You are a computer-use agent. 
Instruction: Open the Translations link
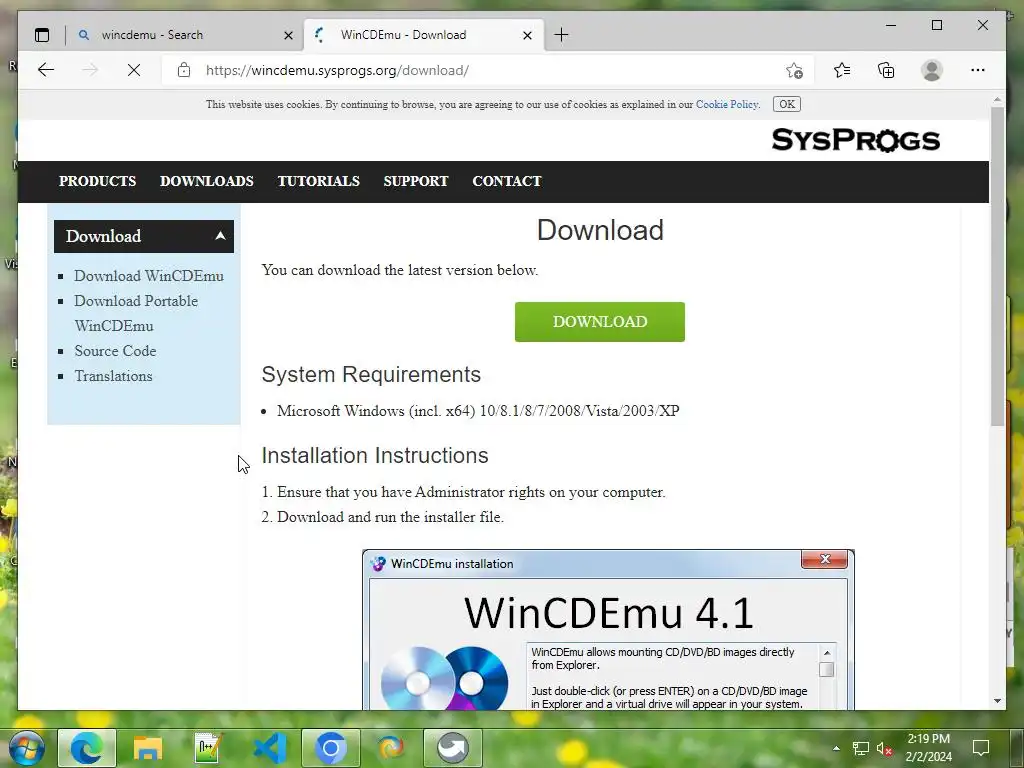pos(113,376)
